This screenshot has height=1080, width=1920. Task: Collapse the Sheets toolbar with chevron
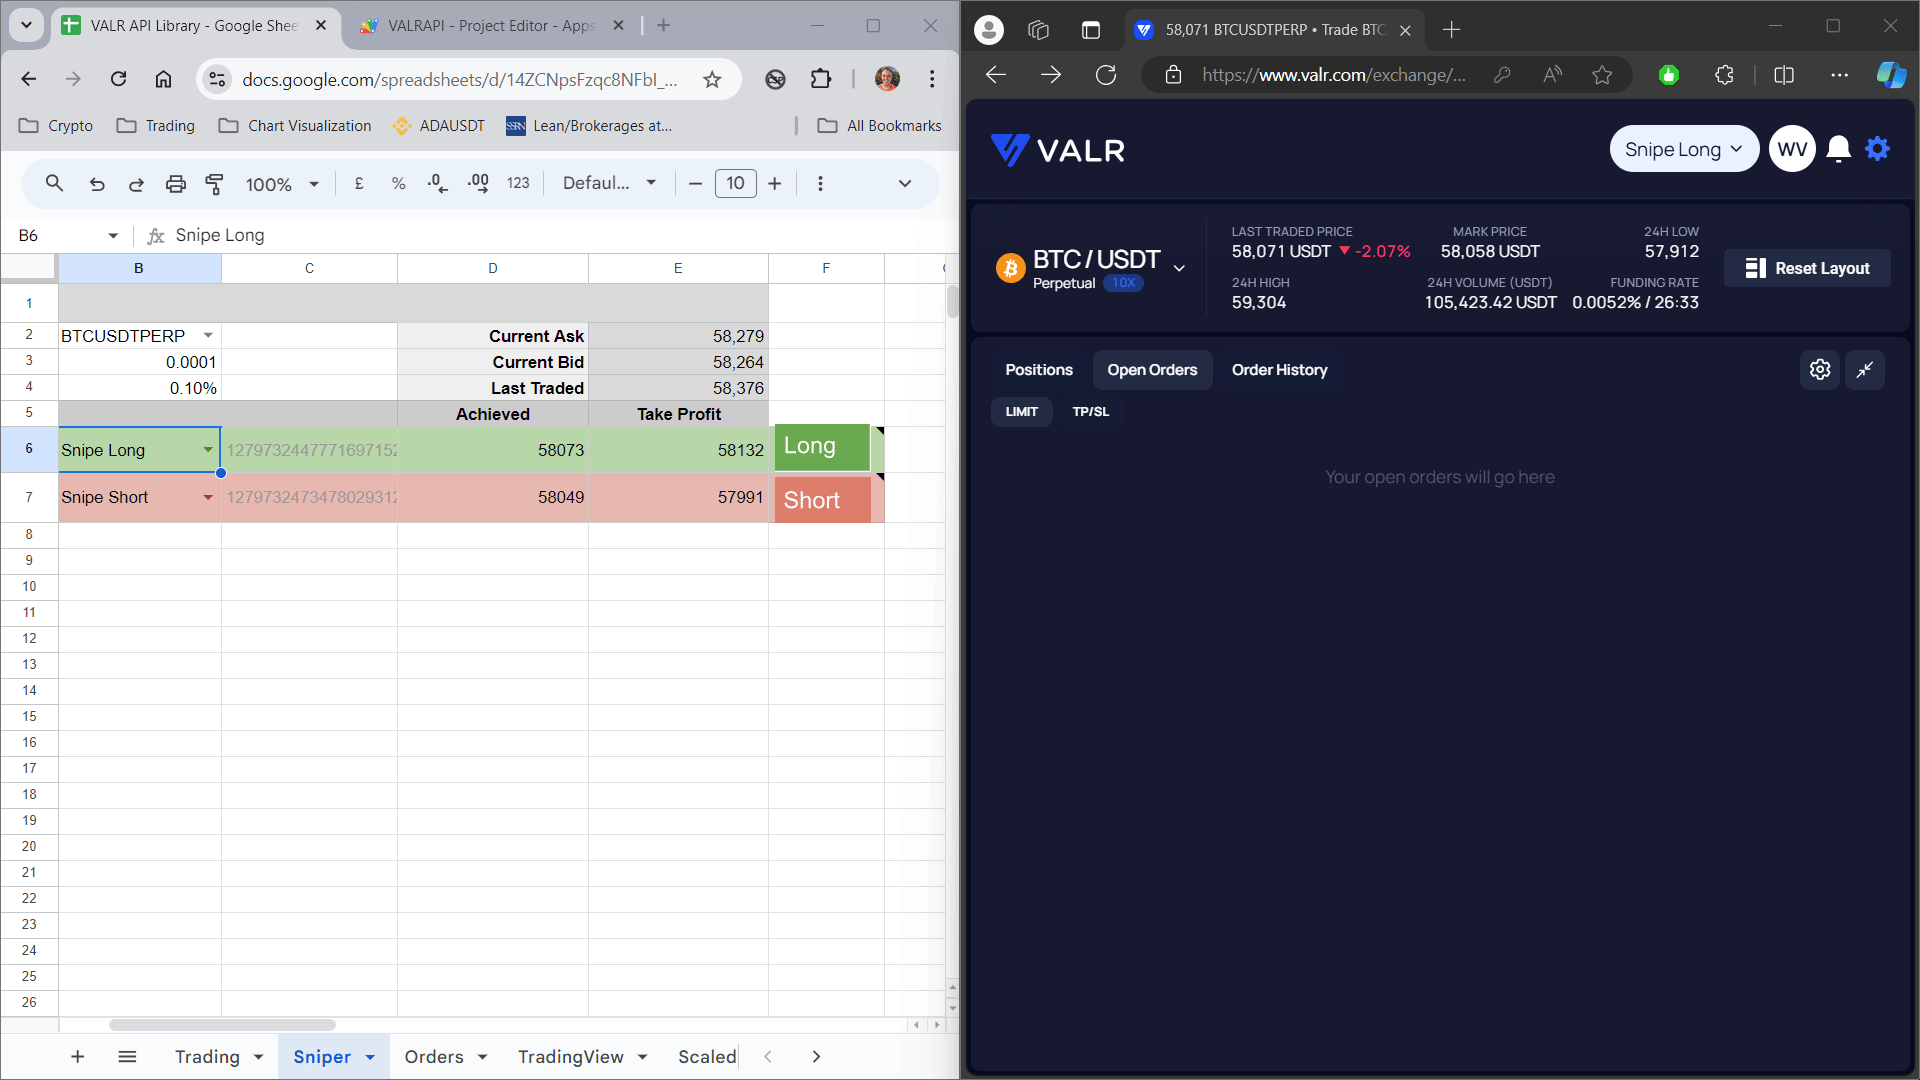(905, 184)
